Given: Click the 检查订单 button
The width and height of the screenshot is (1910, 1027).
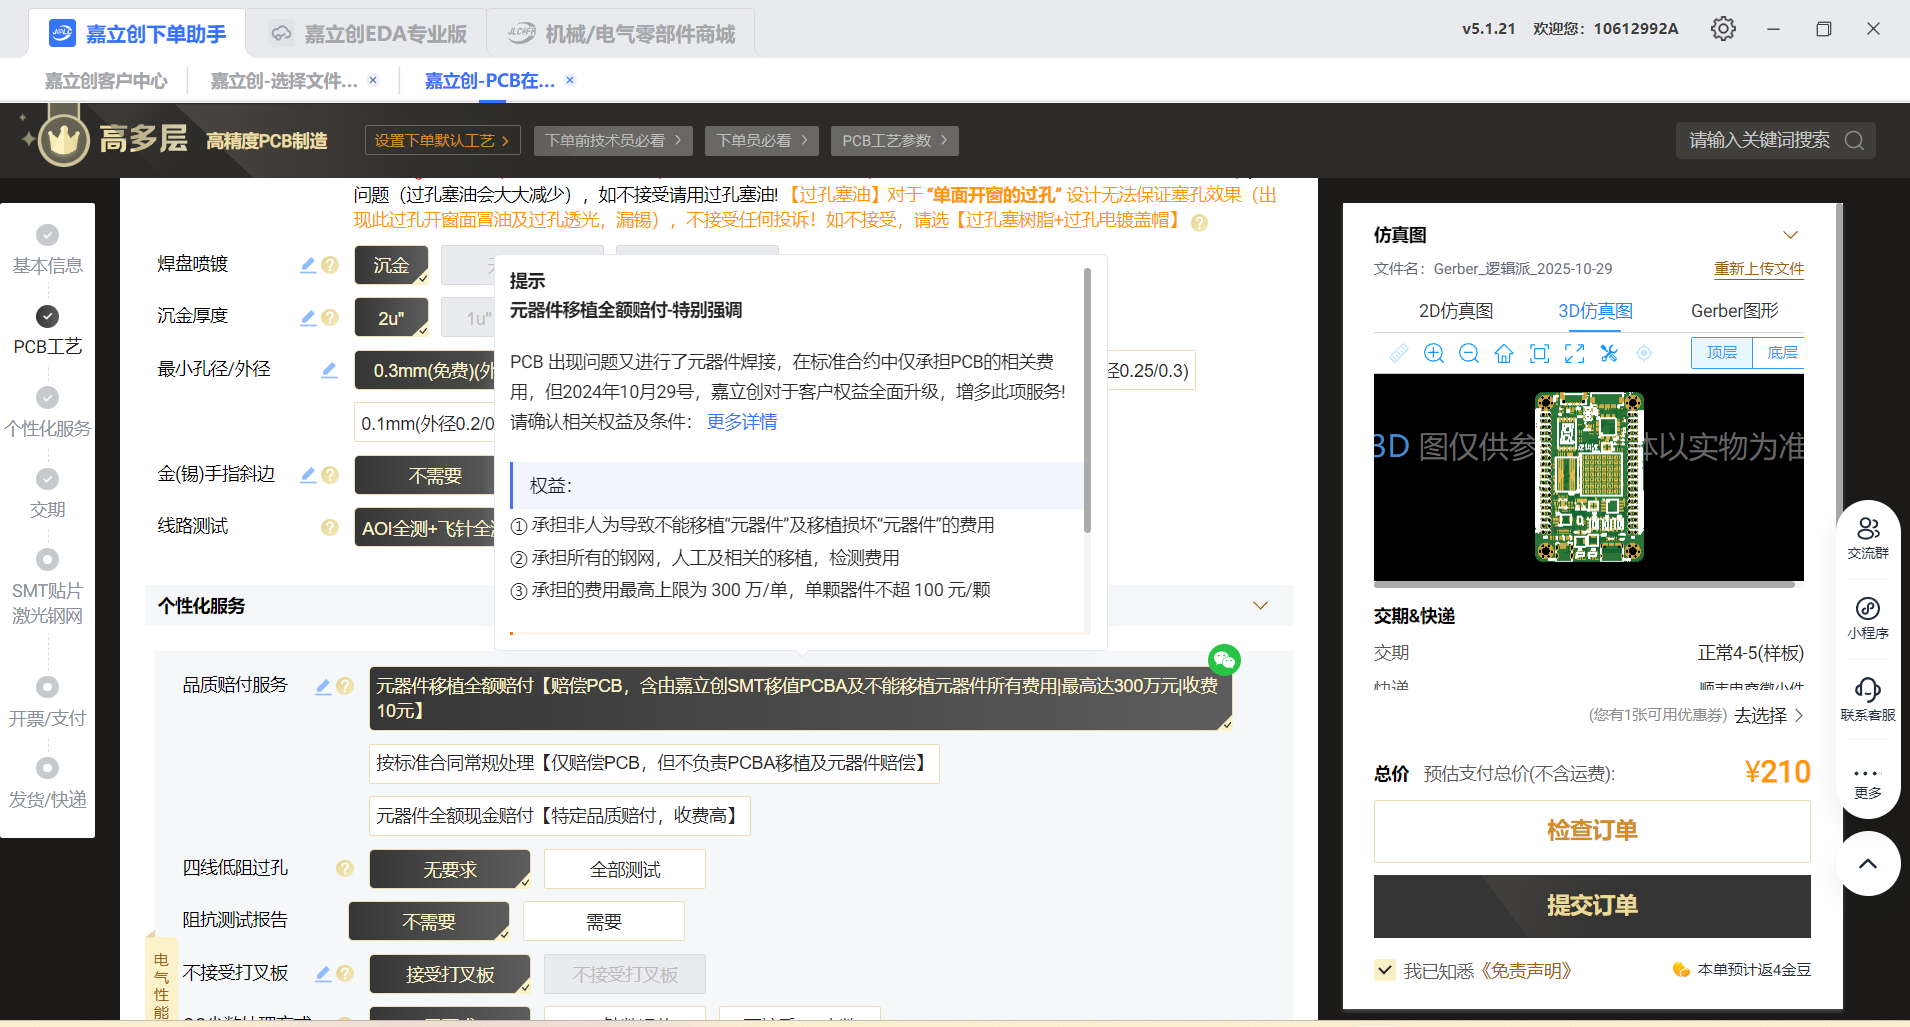Looking at the screenshot, I should point(1592,831).
